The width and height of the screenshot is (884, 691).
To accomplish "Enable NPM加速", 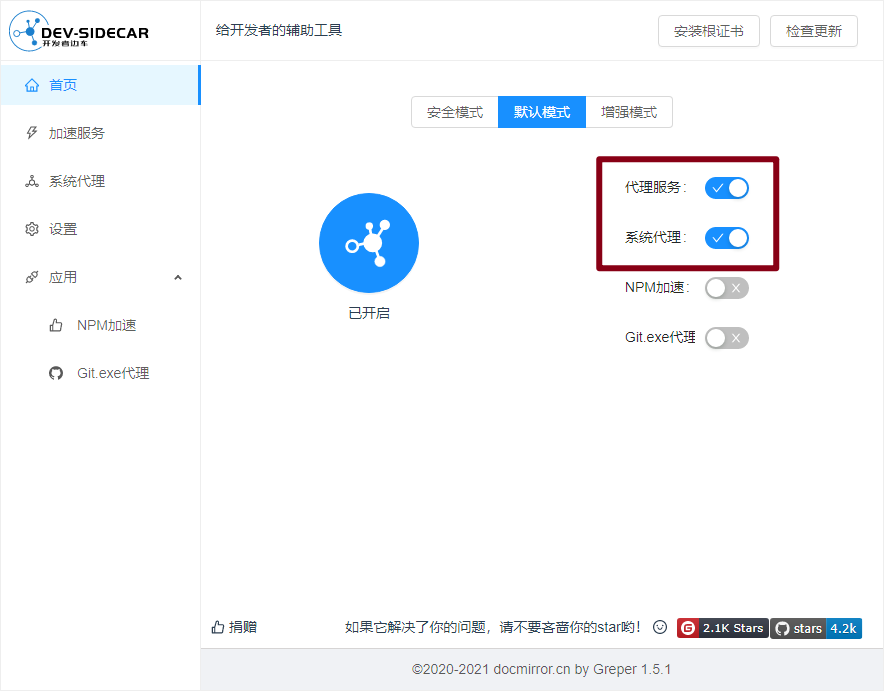I will 726,288.
